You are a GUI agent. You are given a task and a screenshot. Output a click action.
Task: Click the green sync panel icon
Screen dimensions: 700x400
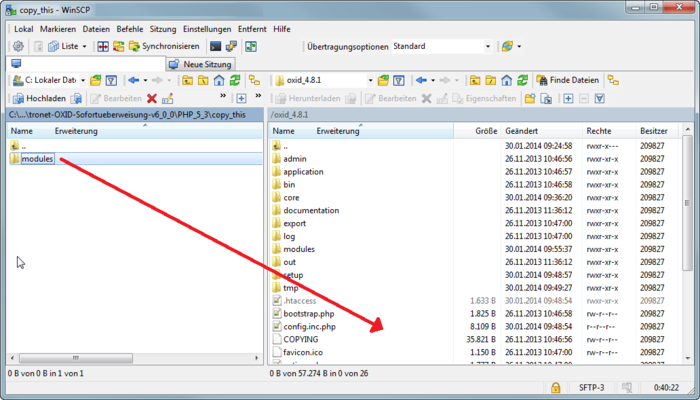coord(251,46)
